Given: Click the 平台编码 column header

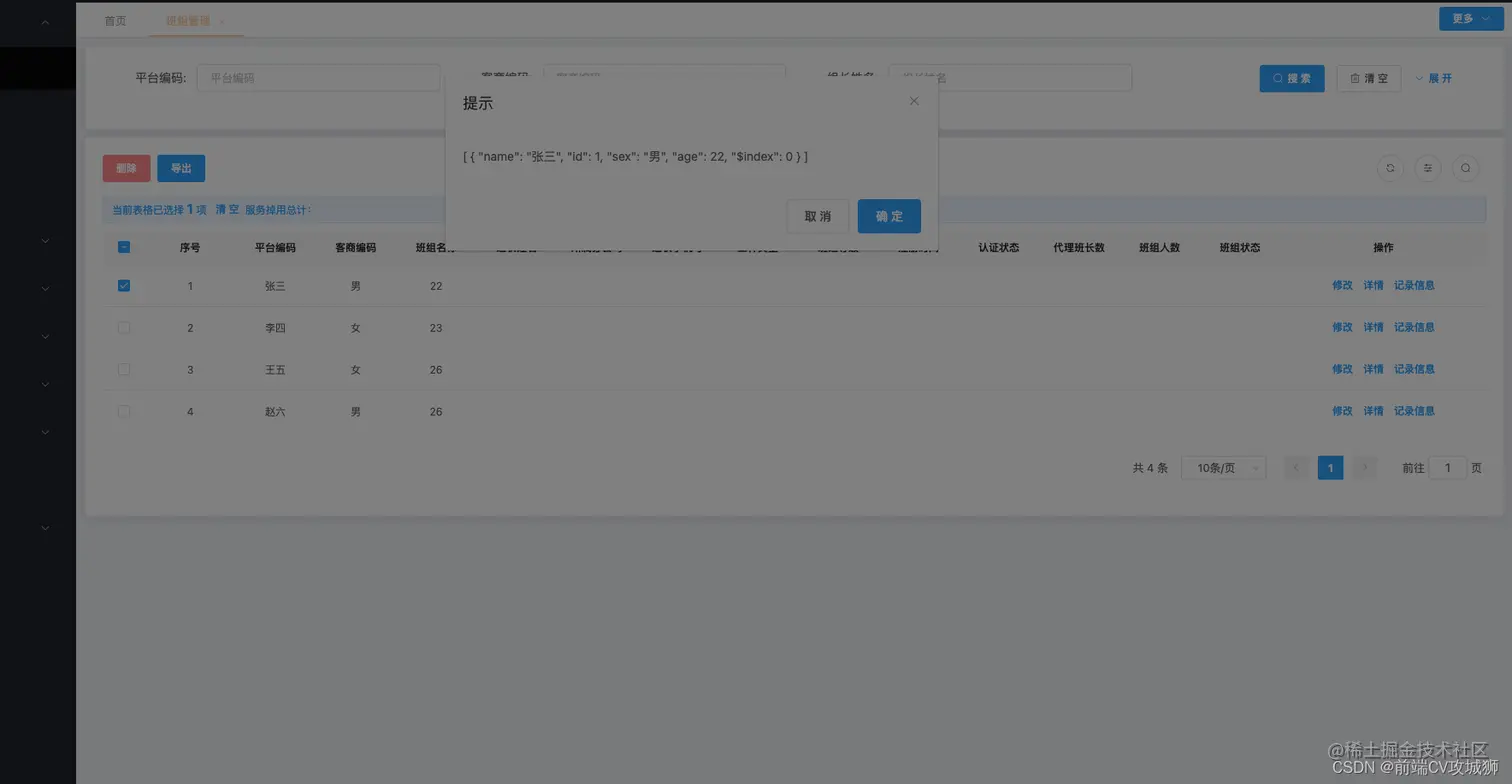Looking at the screenshot, I should point(275,248).
